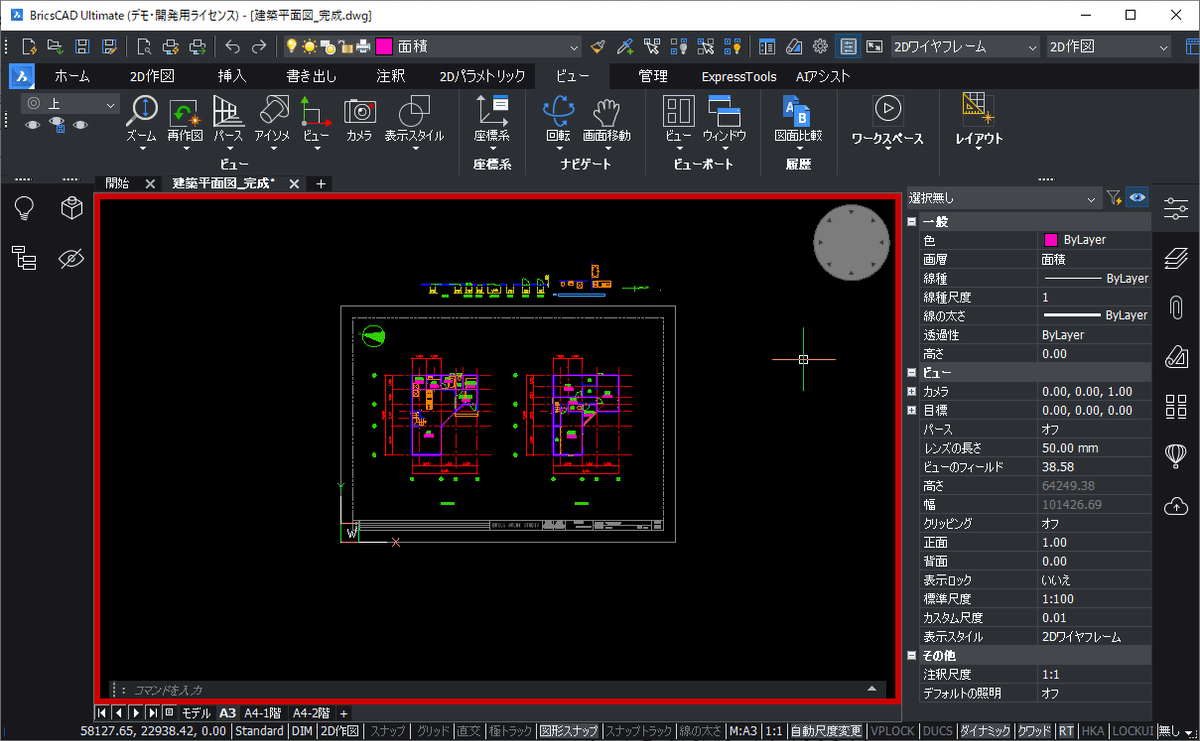This screenshot has height=741, width=1200.
Task: Click the 画面移動 (Pan) hand icon
Action: [x=606, y=111]
